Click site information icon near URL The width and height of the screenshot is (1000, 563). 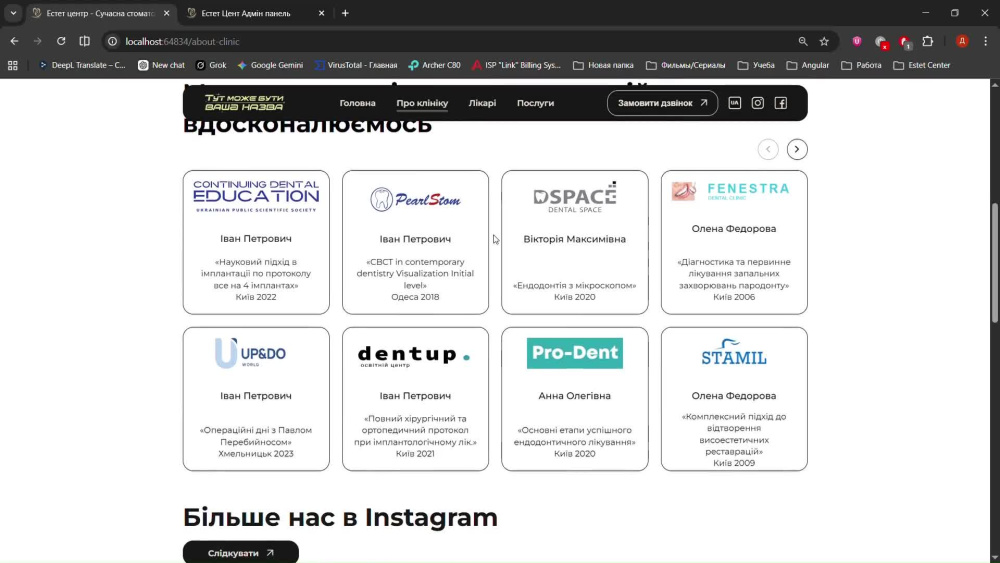112,41
